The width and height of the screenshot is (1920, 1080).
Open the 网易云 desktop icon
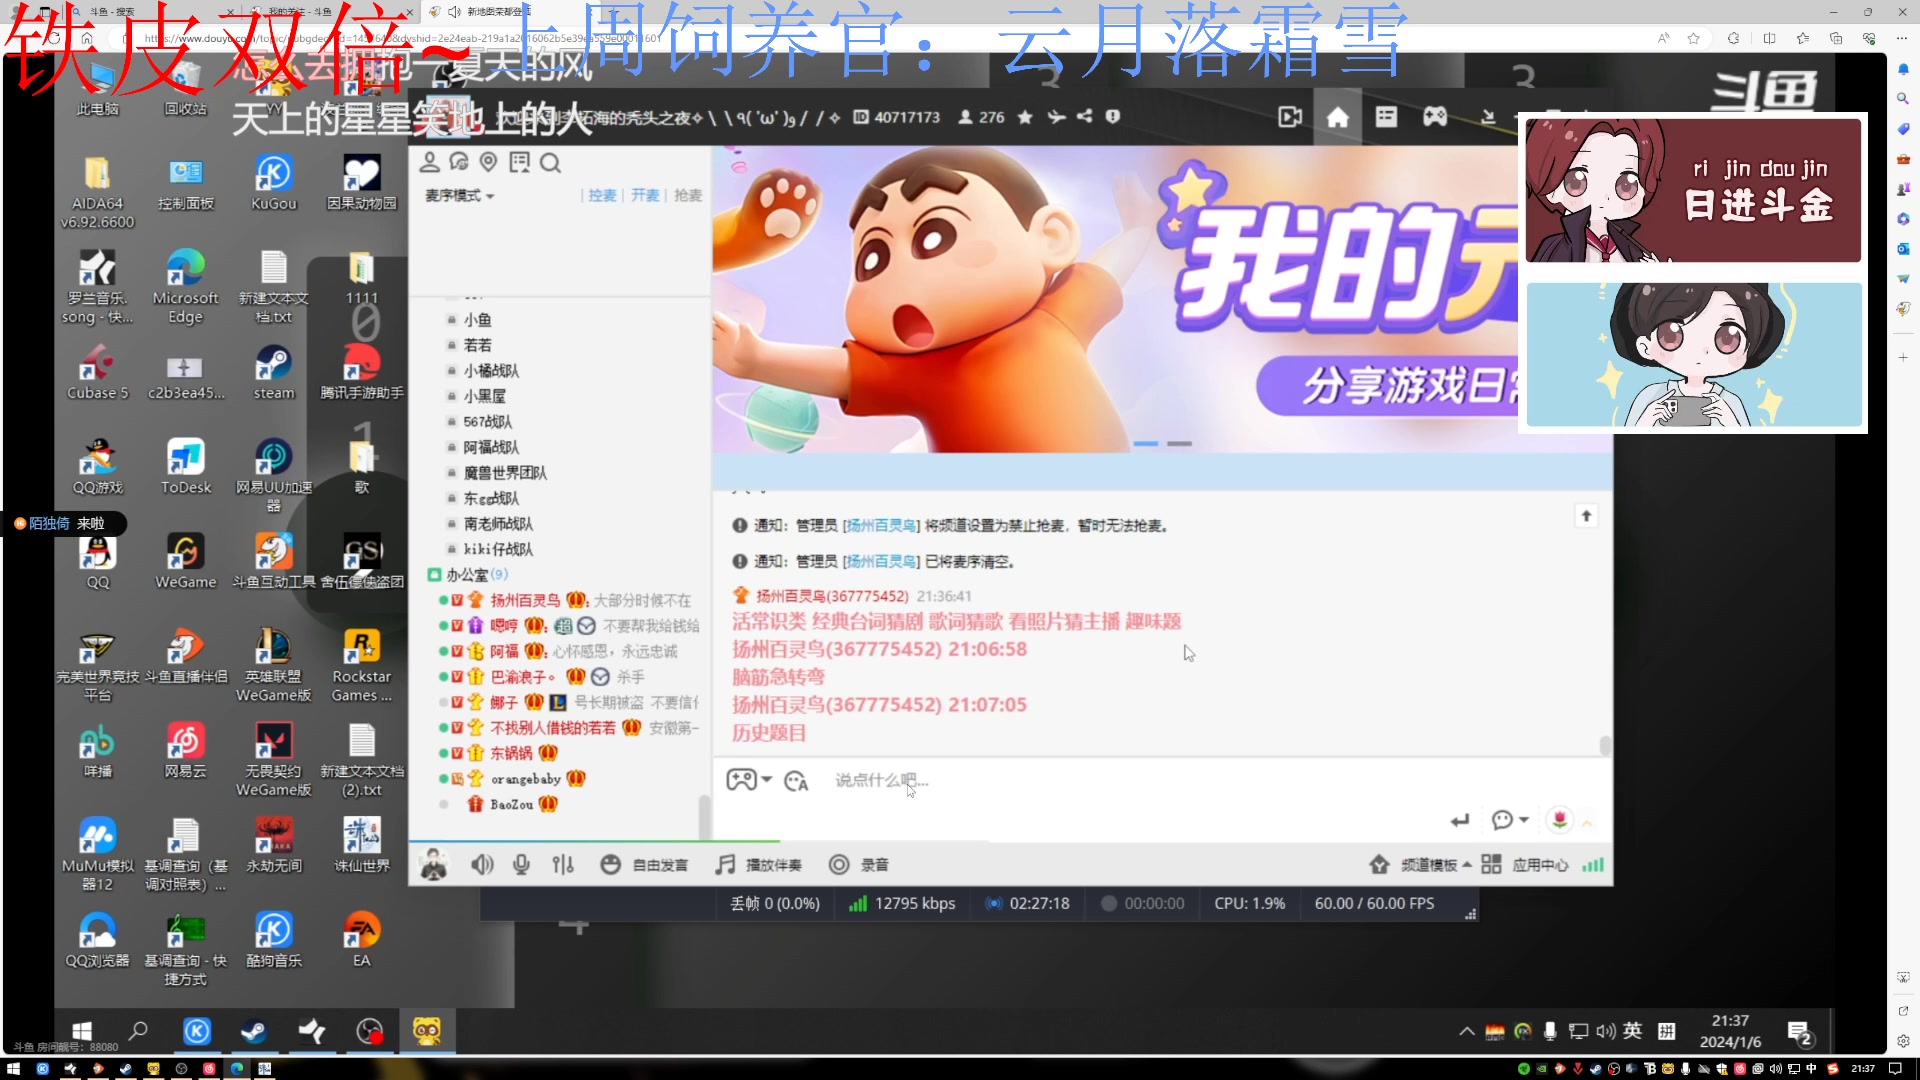pyautogui.click(x=185, y=750)
